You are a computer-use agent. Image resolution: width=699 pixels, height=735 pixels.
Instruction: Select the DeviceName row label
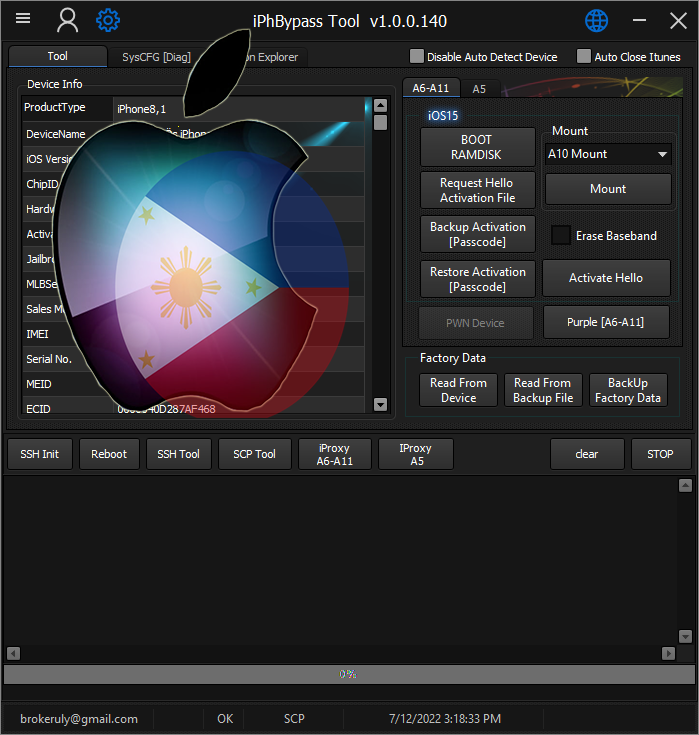[x=56, y=134]
